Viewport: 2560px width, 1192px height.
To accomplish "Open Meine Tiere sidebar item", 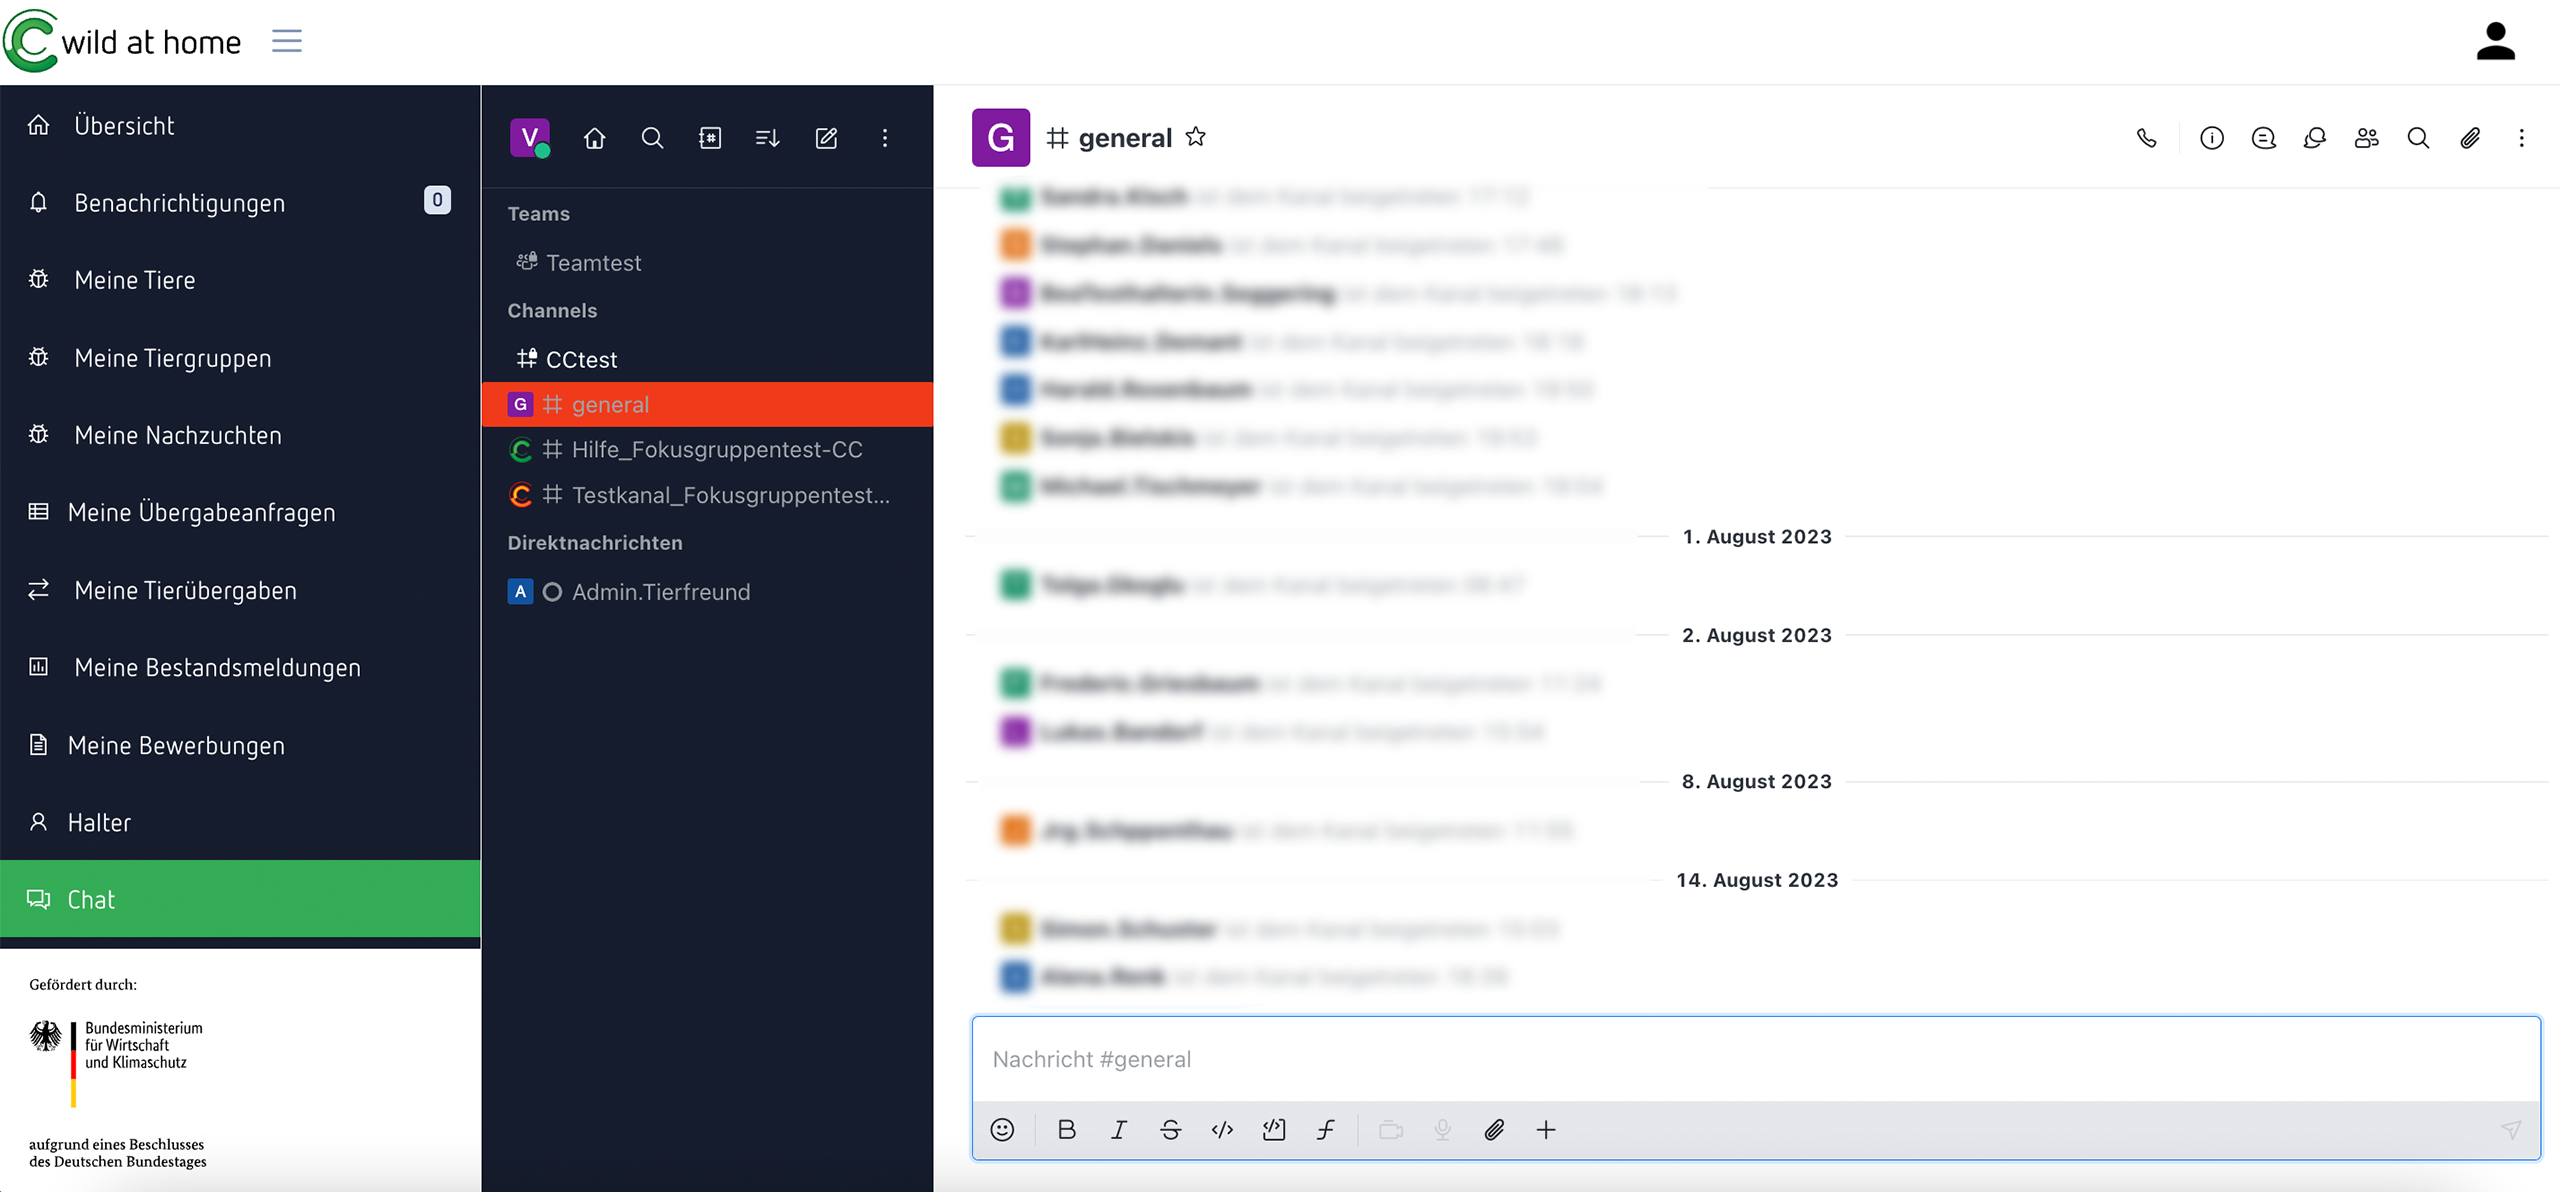I will click(x=135, y=280).
